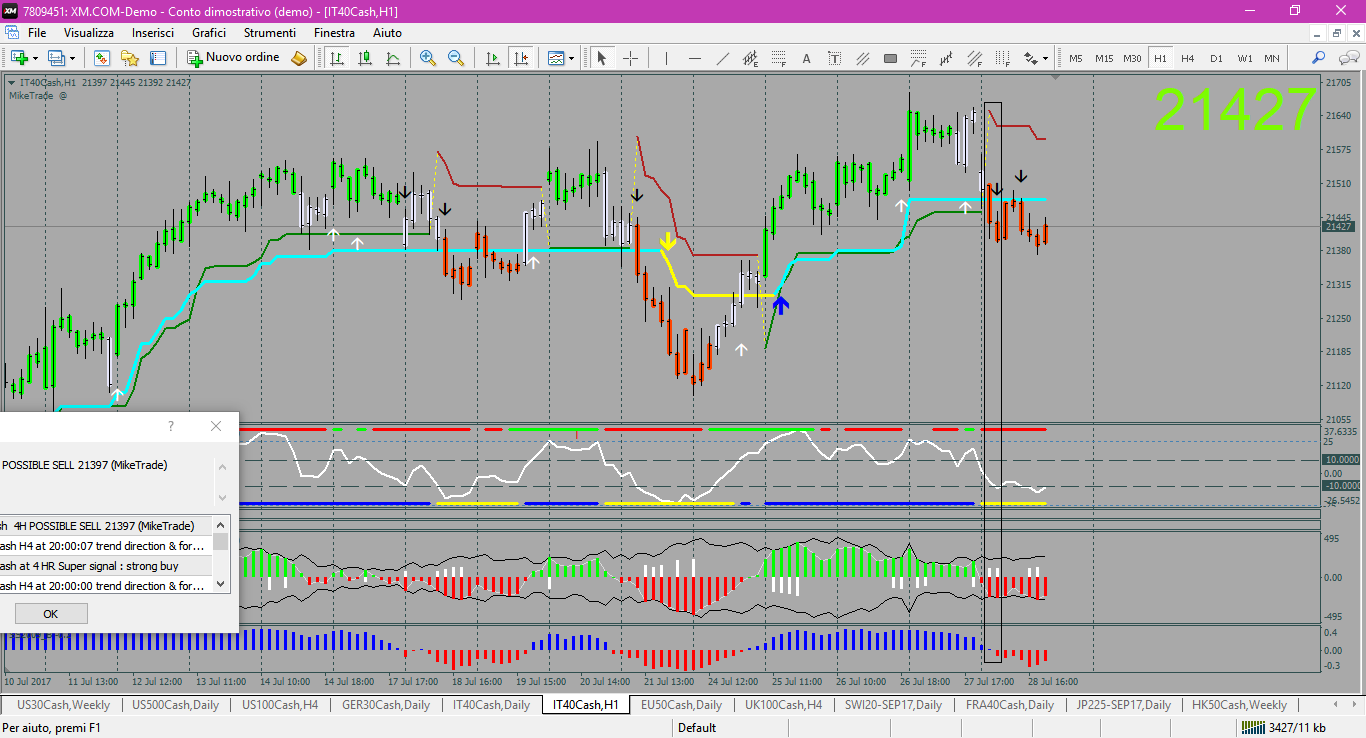
Task: Open the chat community icon
Action: point(1347,58)
